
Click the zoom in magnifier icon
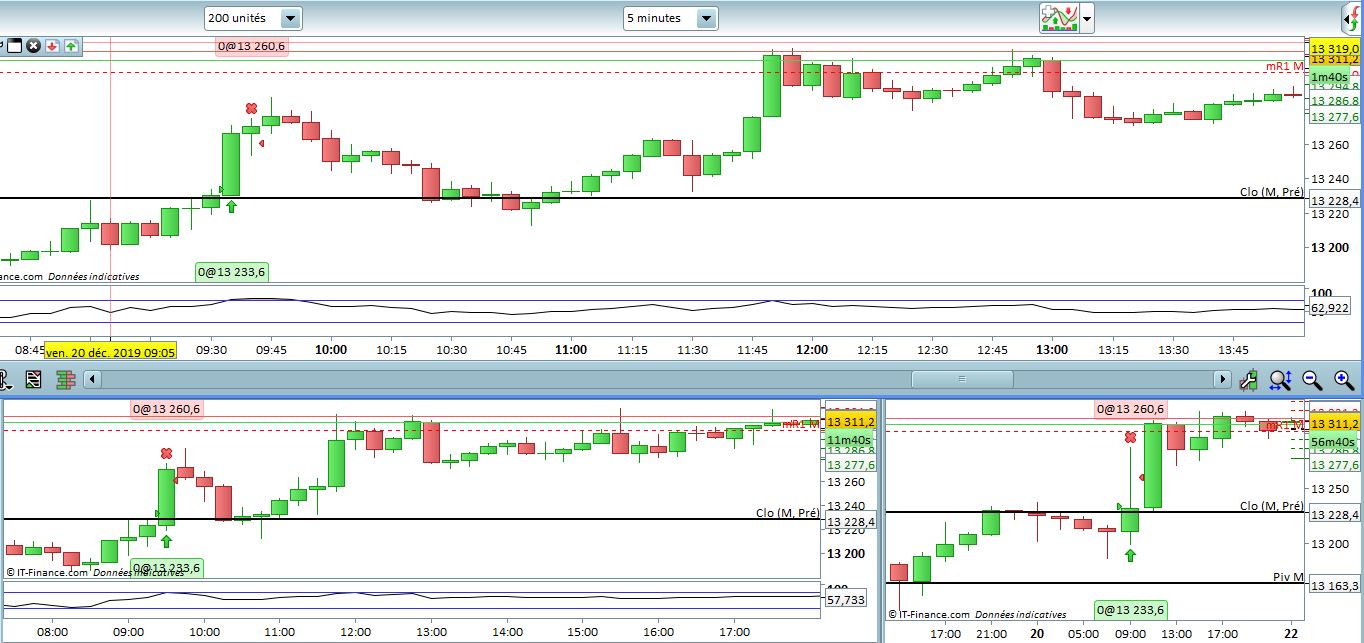1343,379
